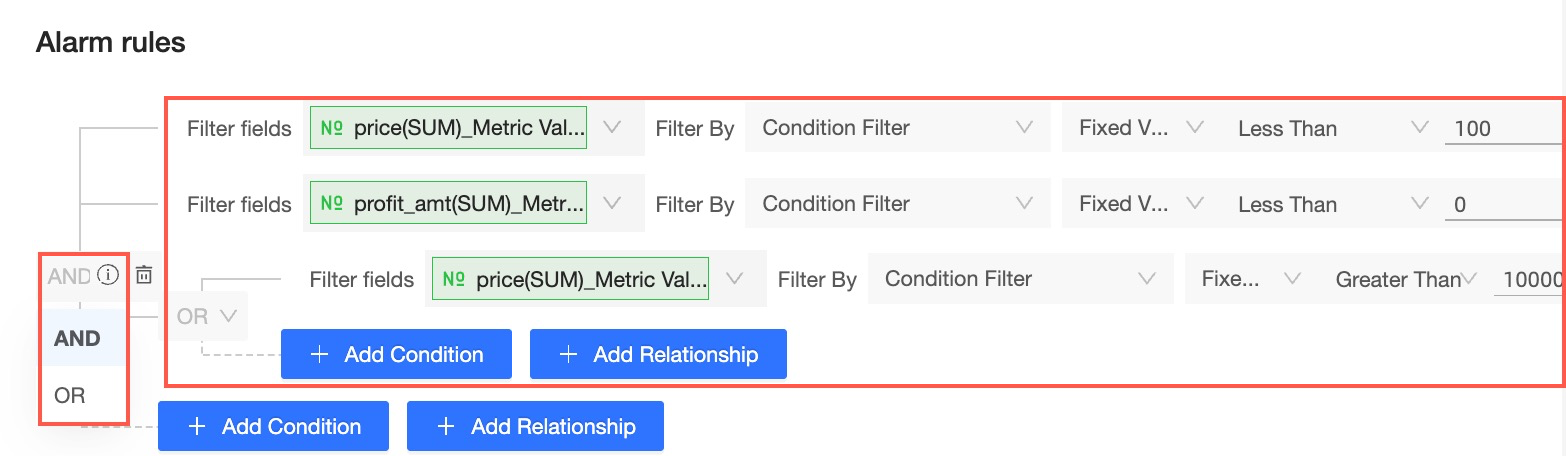Expand the first row's Less Than operator dropdown

point(1418,128)
